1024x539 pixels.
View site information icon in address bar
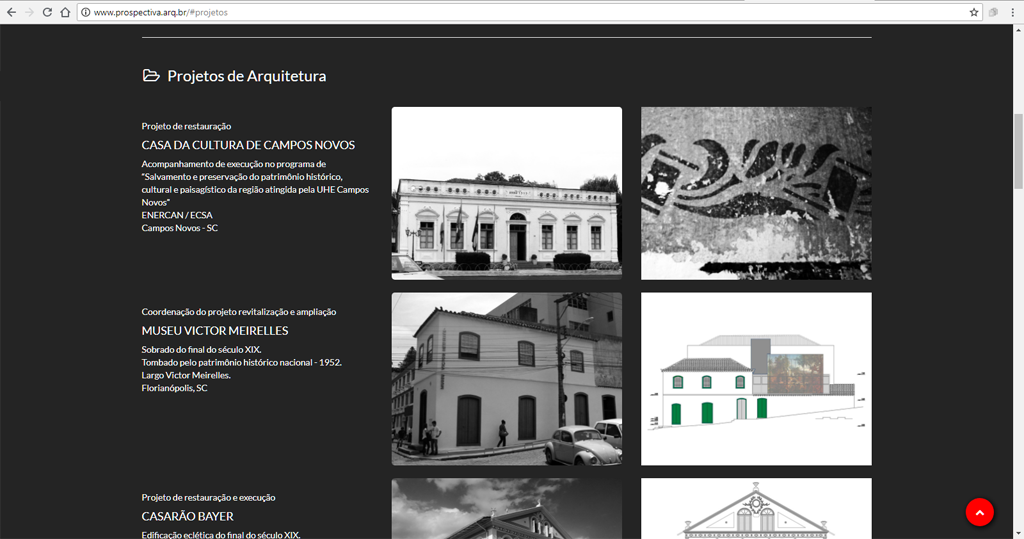point(85,12)
